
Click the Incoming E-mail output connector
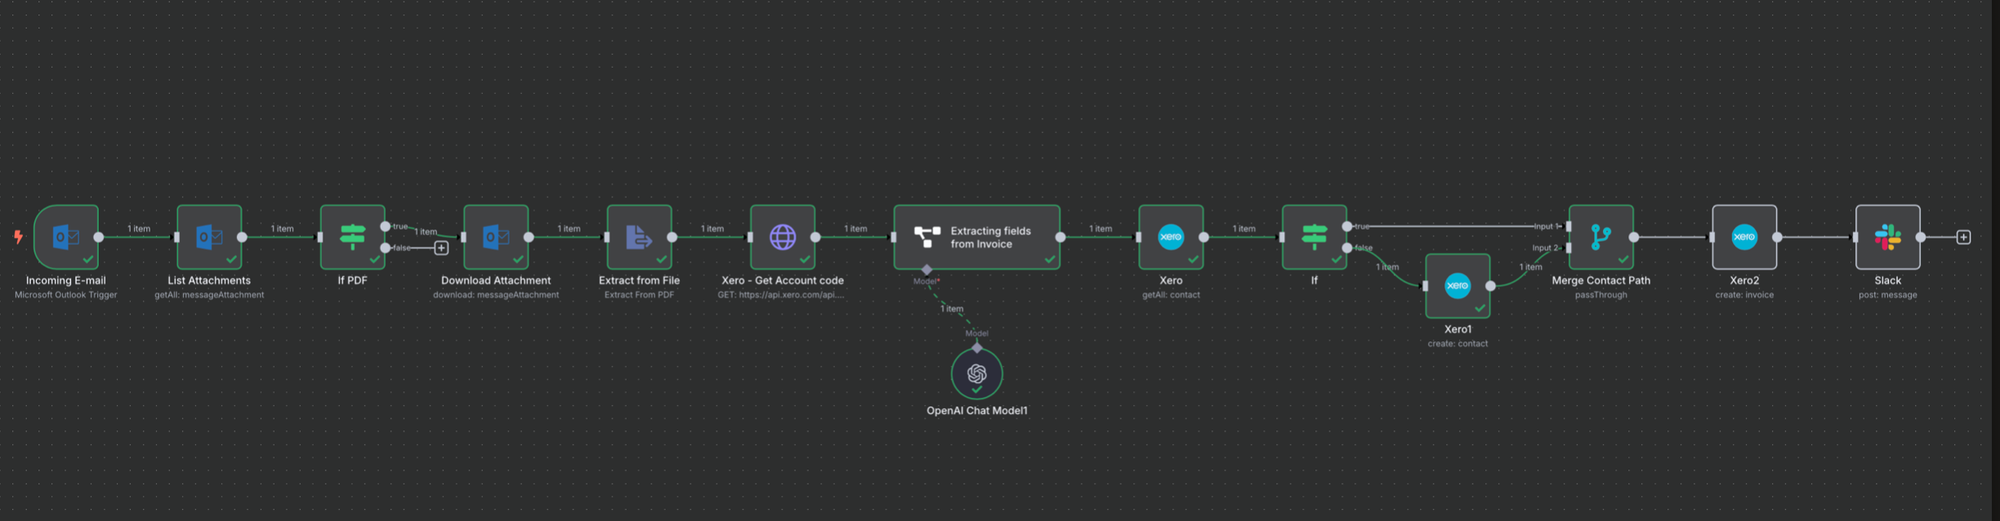[x=98, y=237]
